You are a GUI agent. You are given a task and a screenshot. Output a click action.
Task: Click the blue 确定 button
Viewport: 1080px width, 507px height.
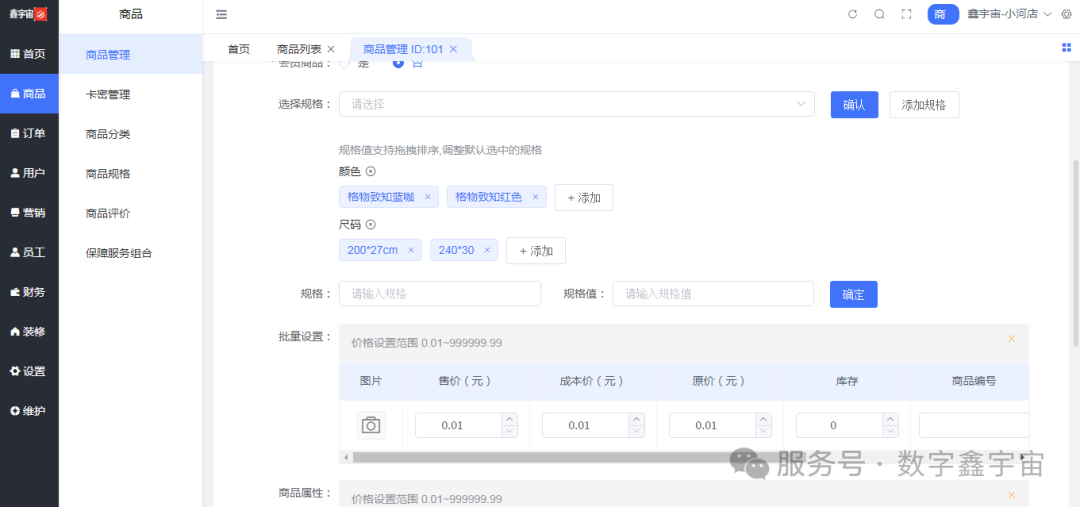coord(853,294)
